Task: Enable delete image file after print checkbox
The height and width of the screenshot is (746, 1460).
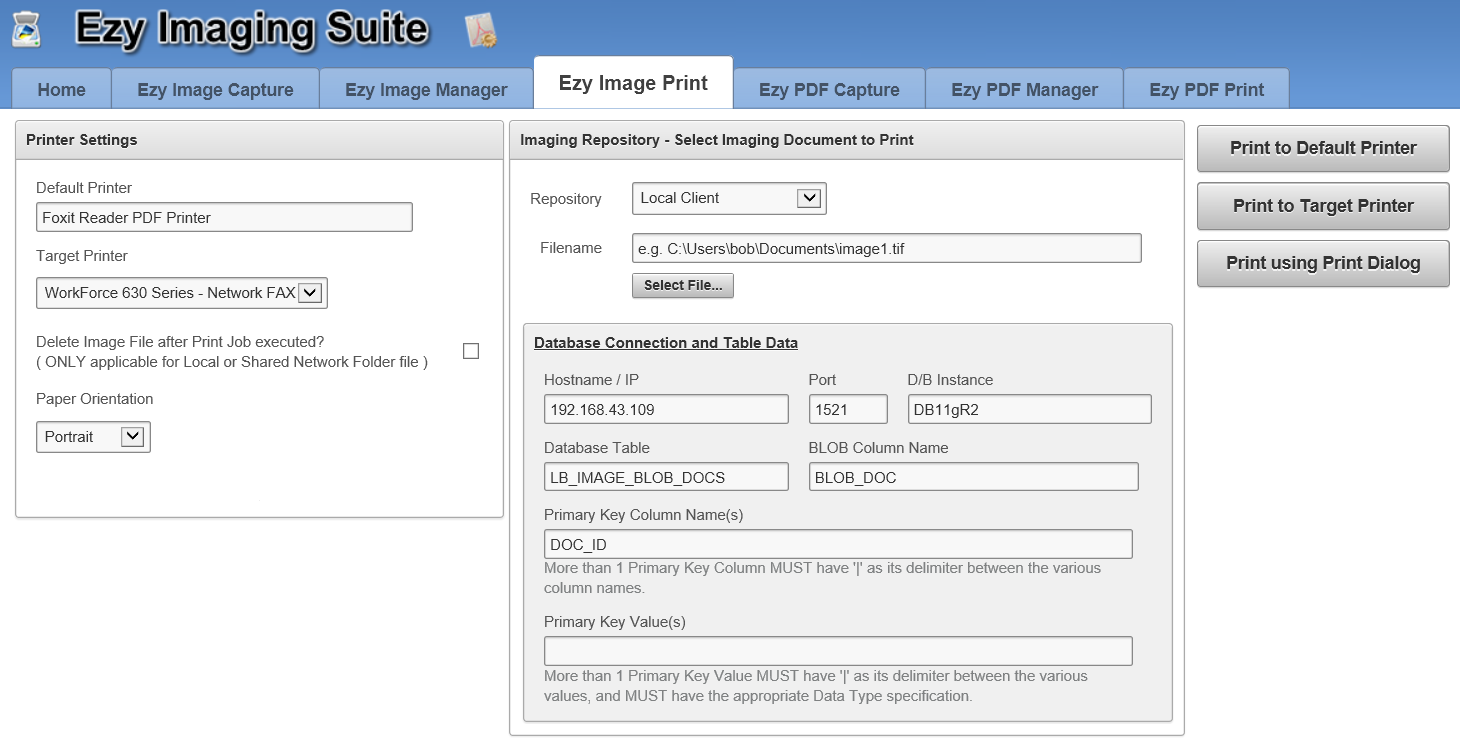Action: pyautogui.click(x=471, y=351)
